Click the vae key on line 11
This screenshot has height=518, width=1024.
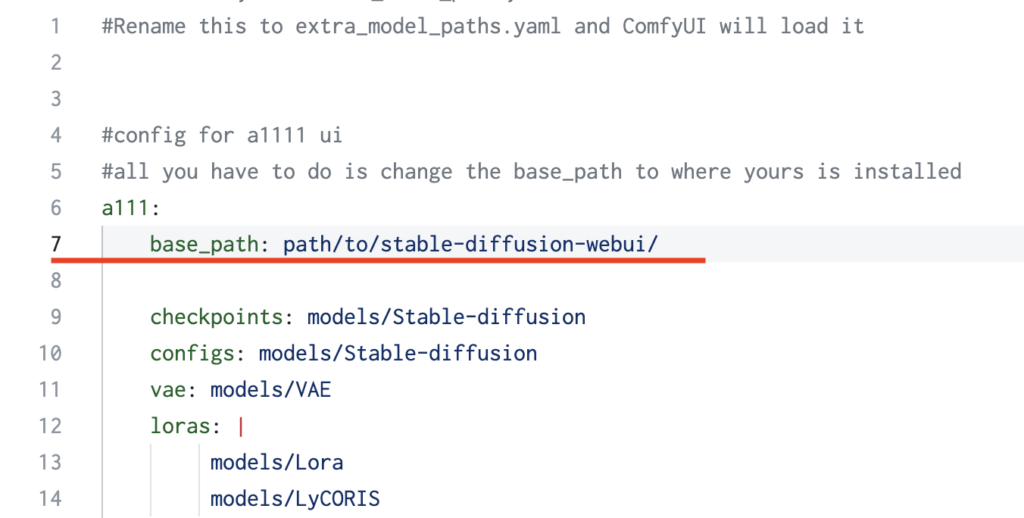point(168,390)
